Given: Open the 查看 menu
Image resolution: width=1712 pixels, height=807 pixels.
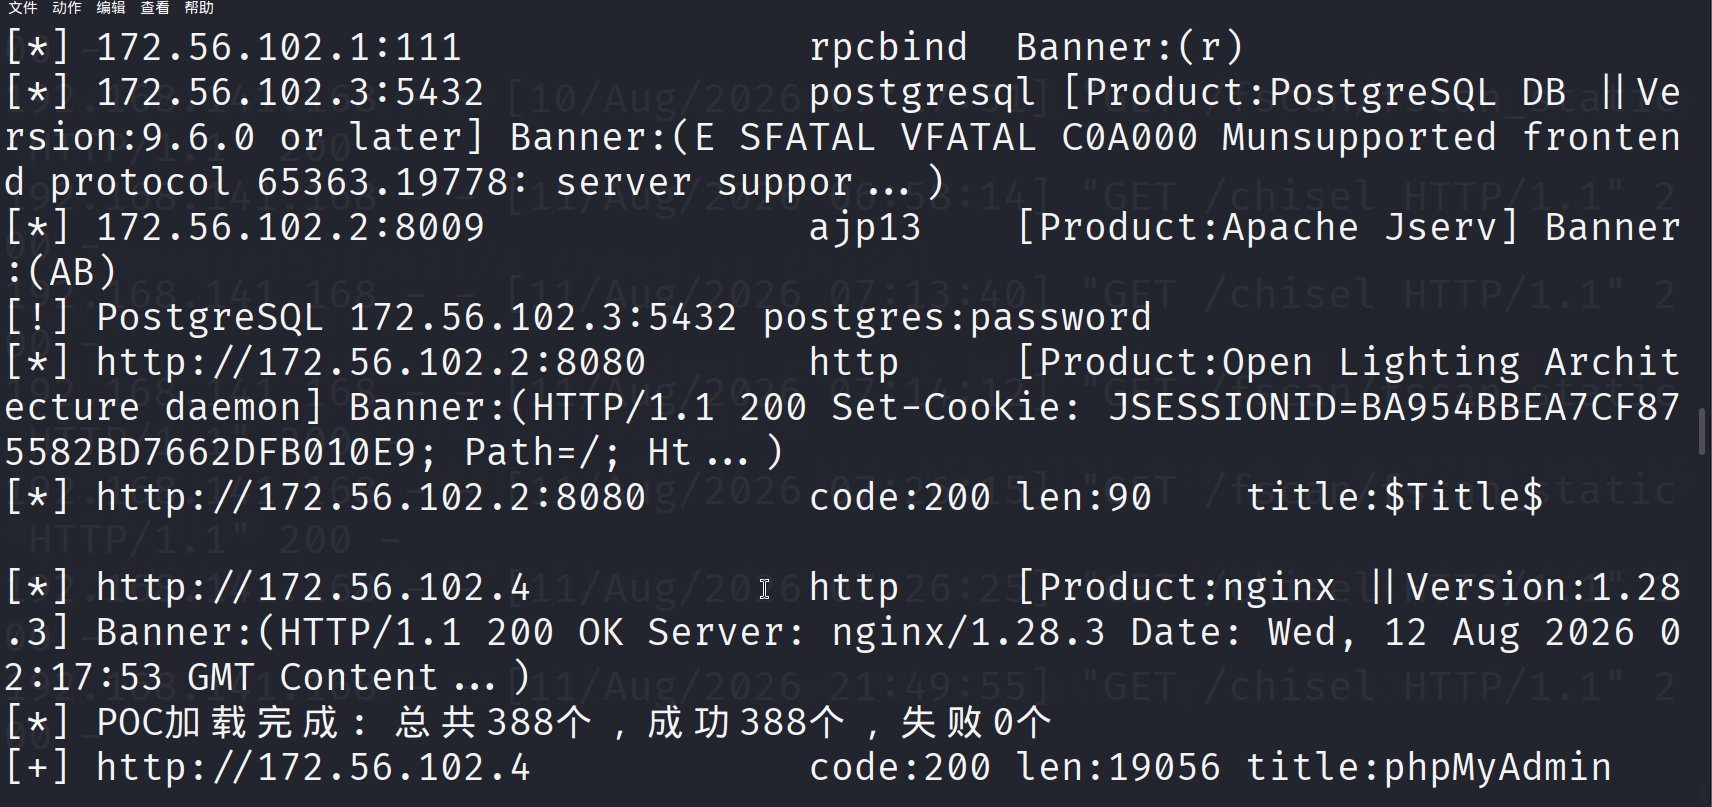Looking at the screenshot, I should [x=154, y=8].
